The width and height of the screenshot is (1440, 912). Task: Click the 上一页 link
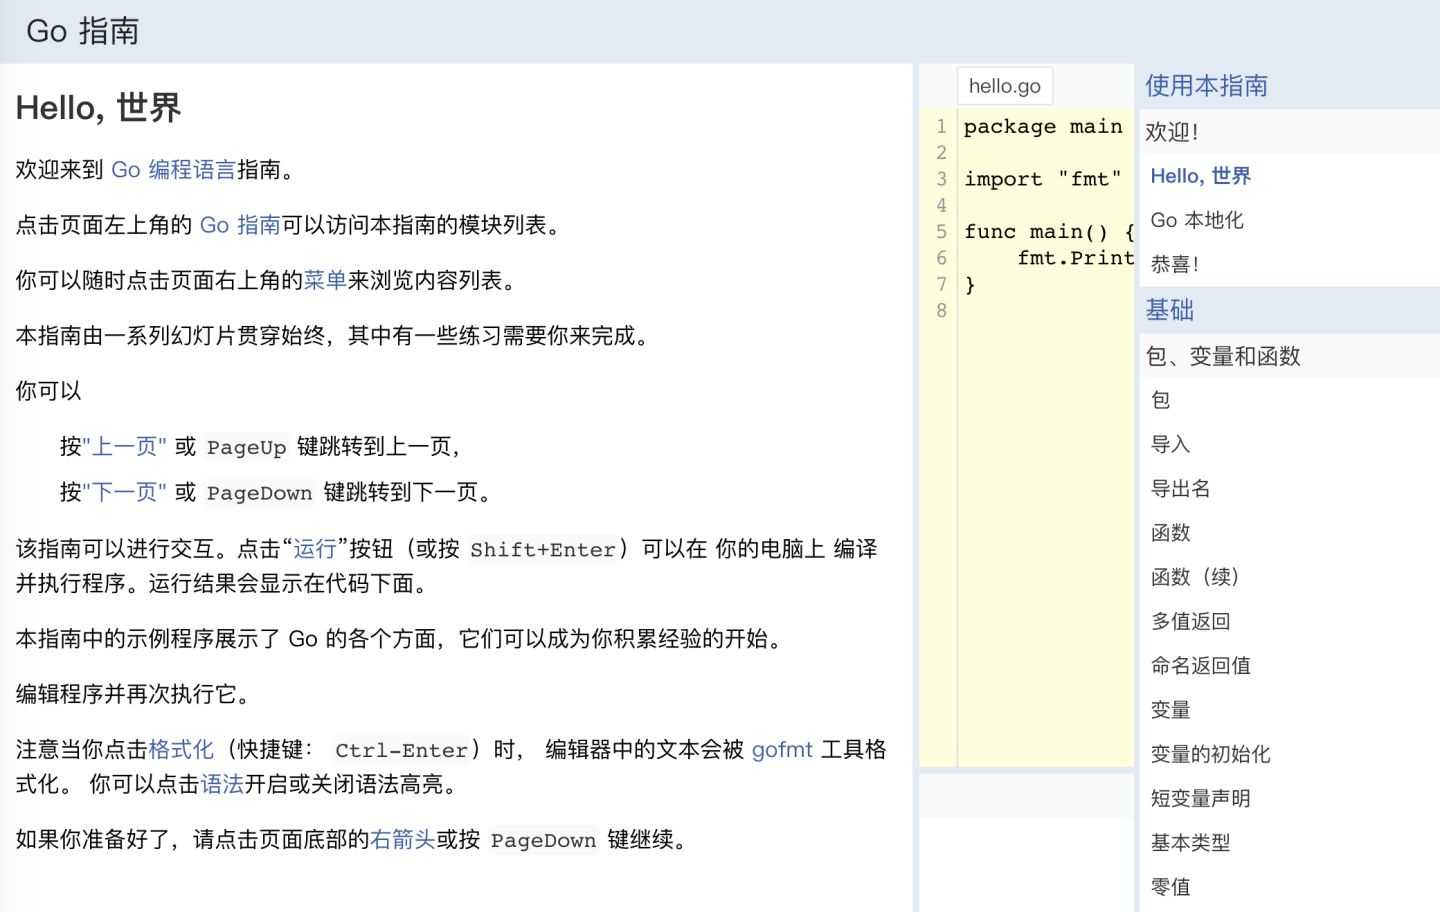pyautogui.click(x=124, y=447)
